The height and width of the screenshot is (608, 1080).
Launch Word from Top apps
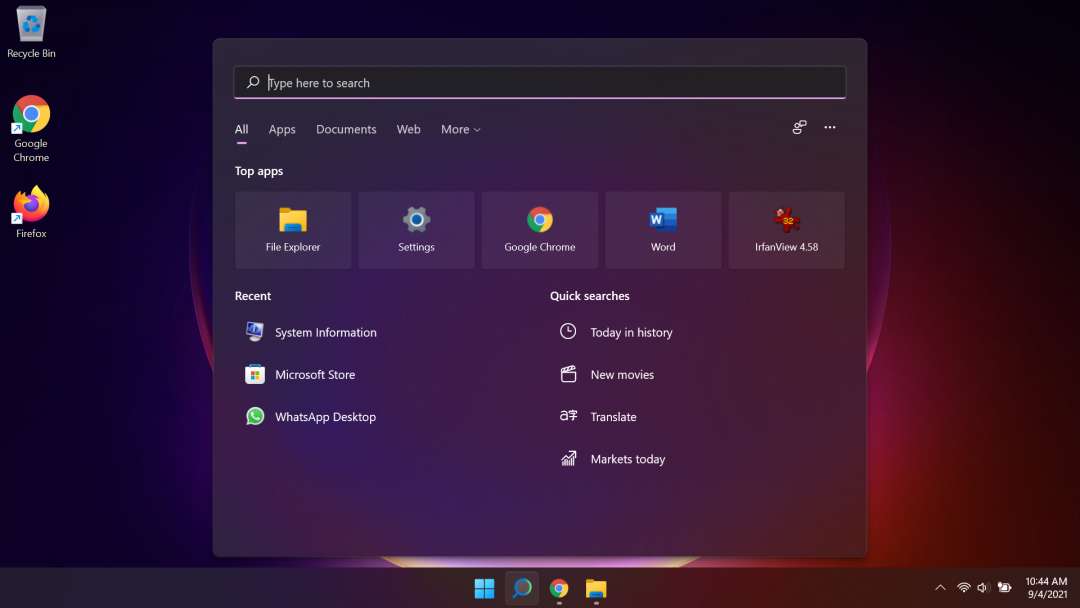click(x=663, y=230)
